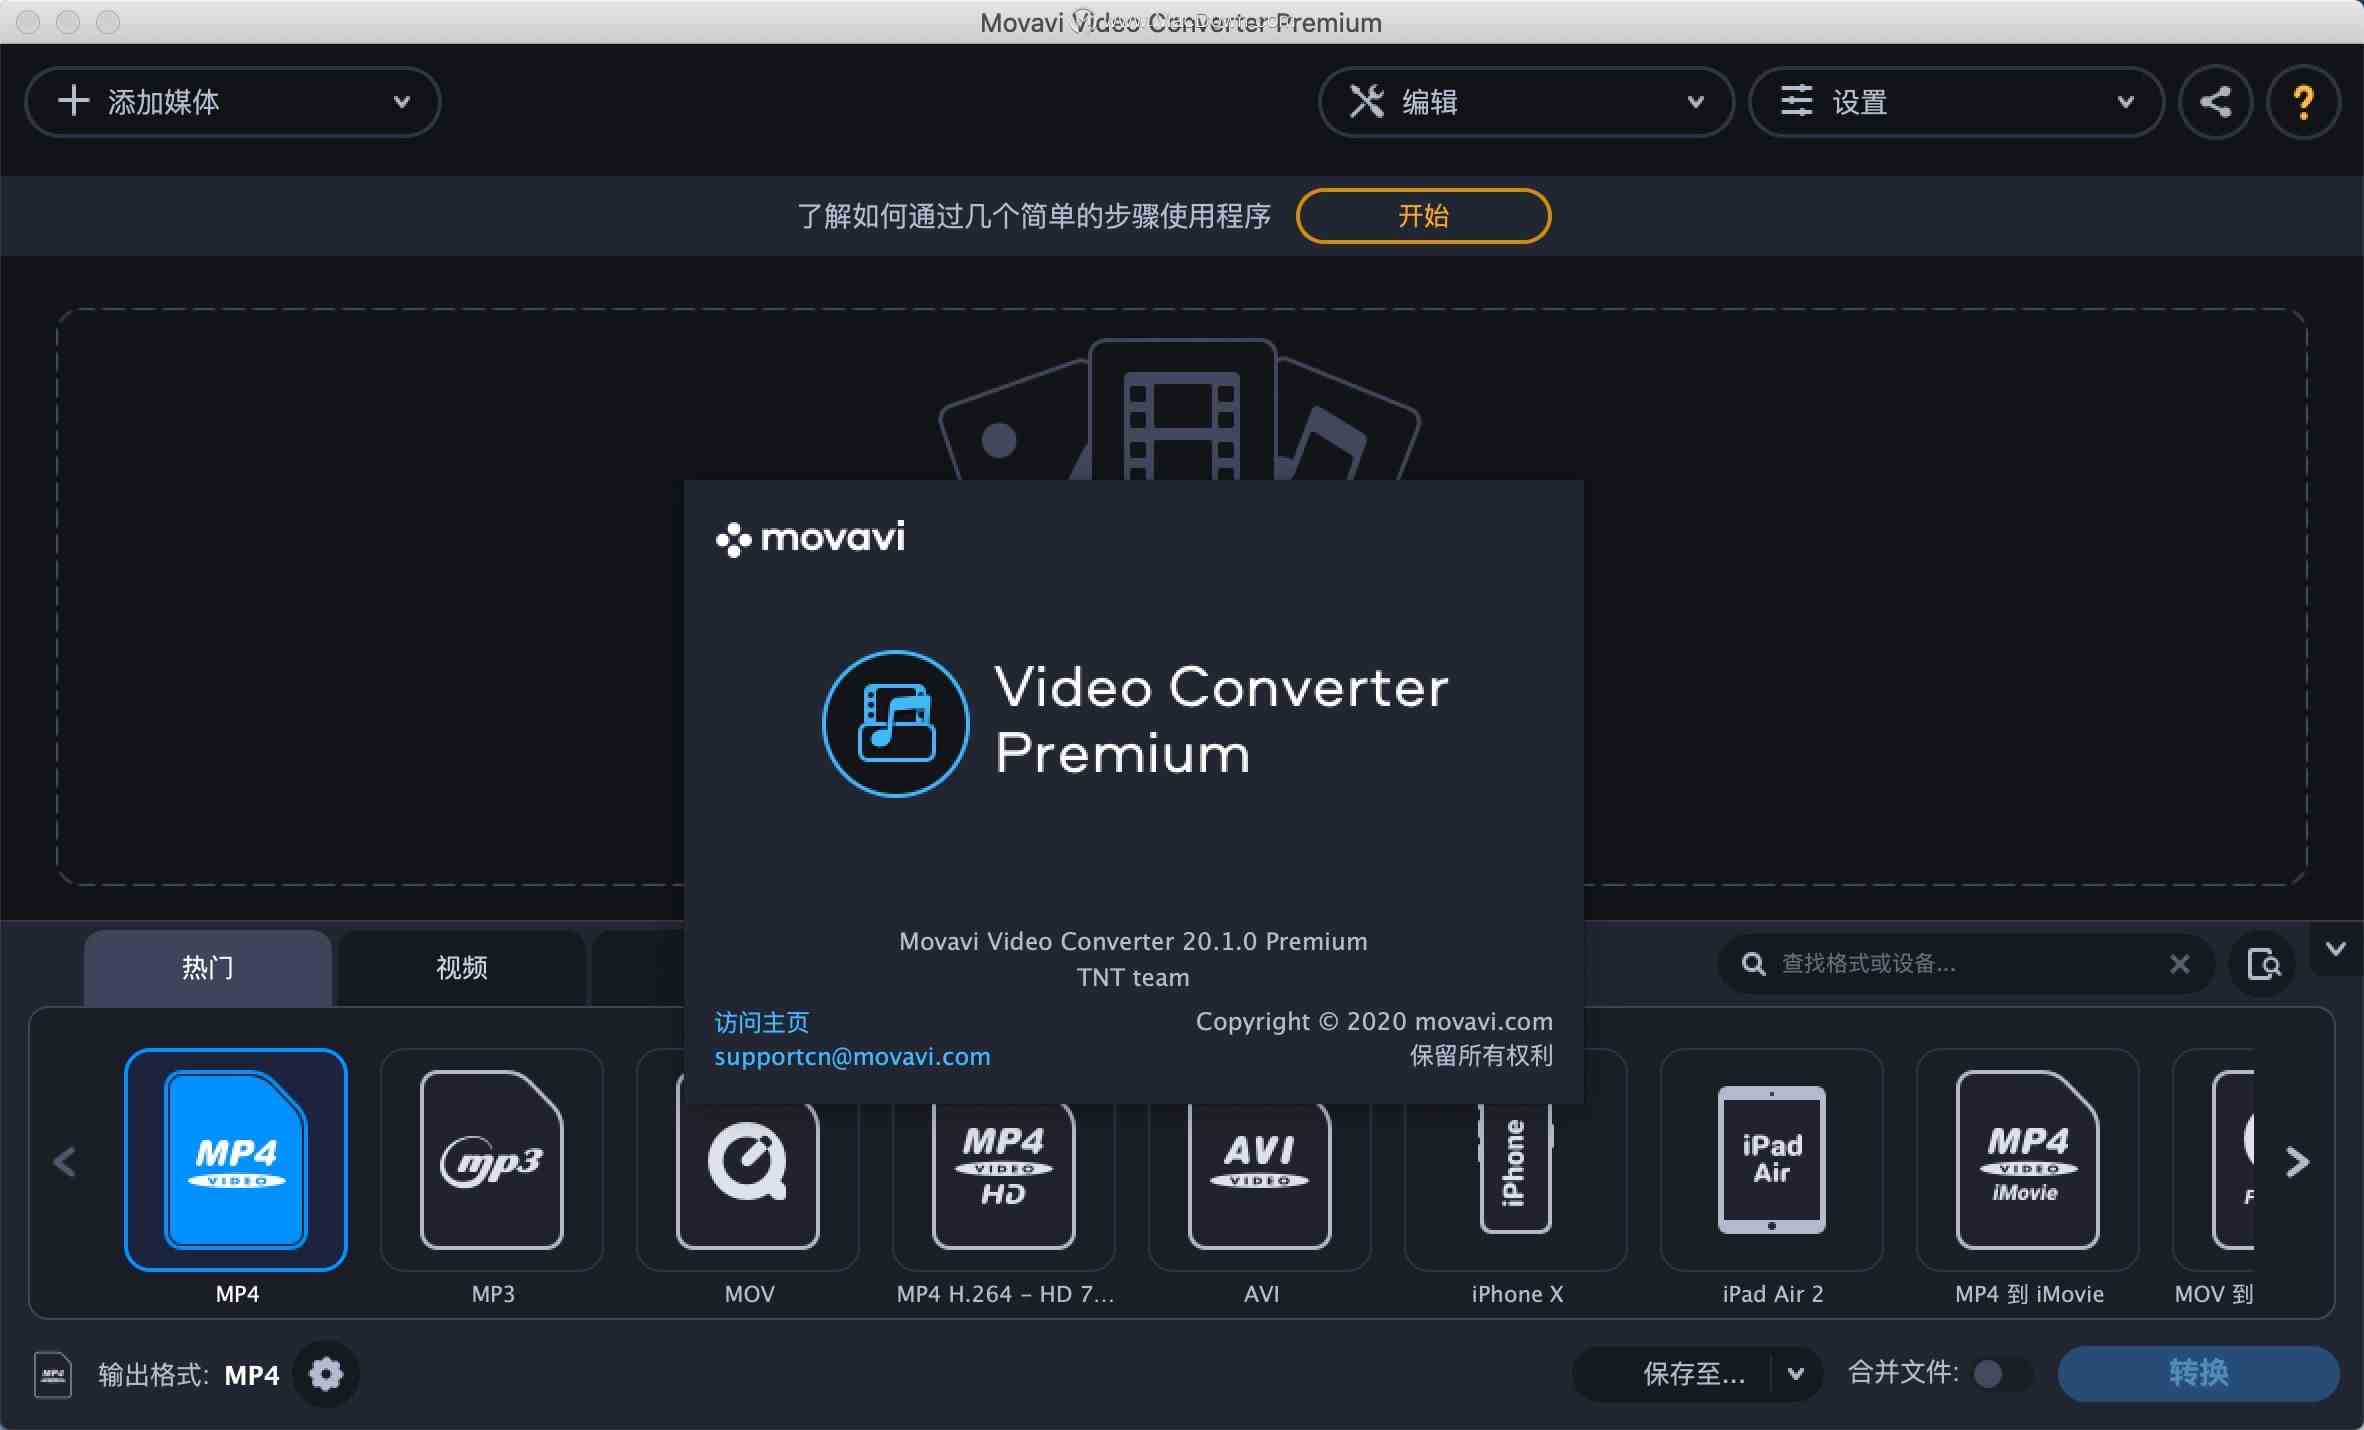Image resolution: width=2364 pixels, height=1430 pixels.
Task: Open the 设置 settings dropdown
Action: click(1956, 102)
